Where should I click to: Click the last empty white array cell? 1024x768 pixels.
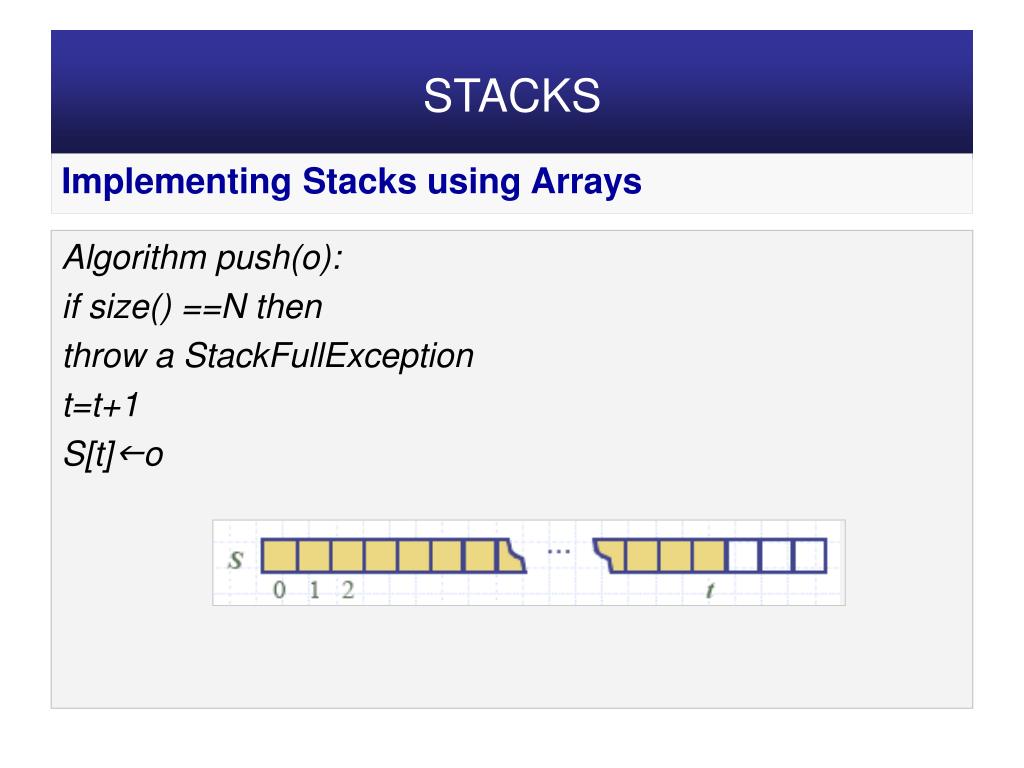point(810,556)
